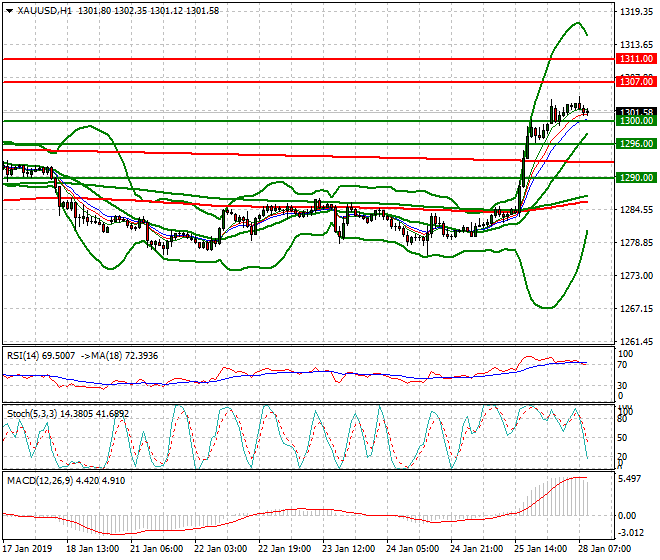660x560 pixels.
Task: Click the 25 Jan 14:00 time axis label
Action: pyautogui.click(x=540, y=549)
